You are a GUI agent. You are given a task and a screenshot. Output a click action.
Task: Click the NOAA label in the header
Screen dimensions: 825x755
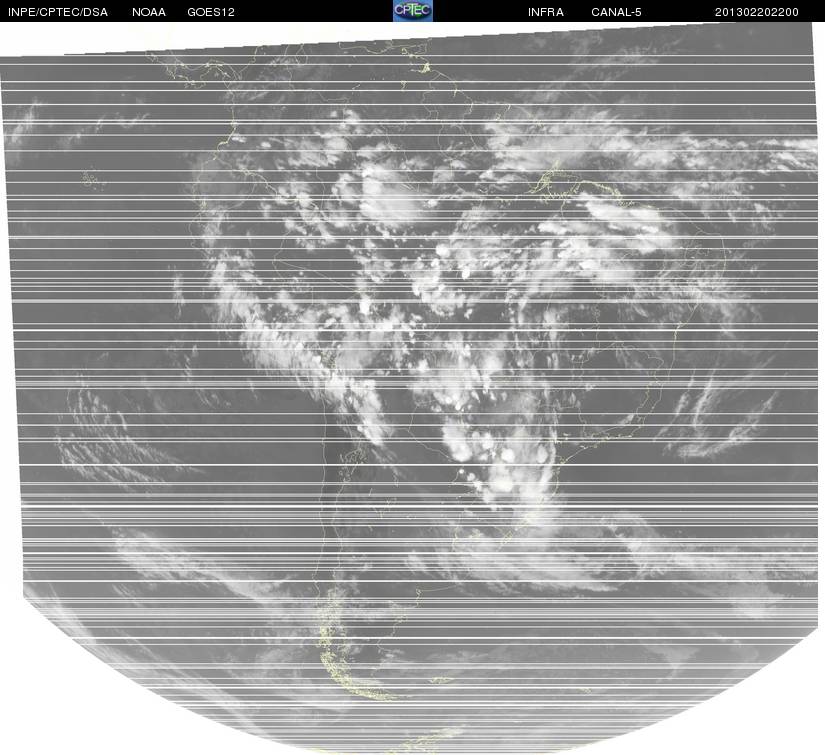(149, 12)
